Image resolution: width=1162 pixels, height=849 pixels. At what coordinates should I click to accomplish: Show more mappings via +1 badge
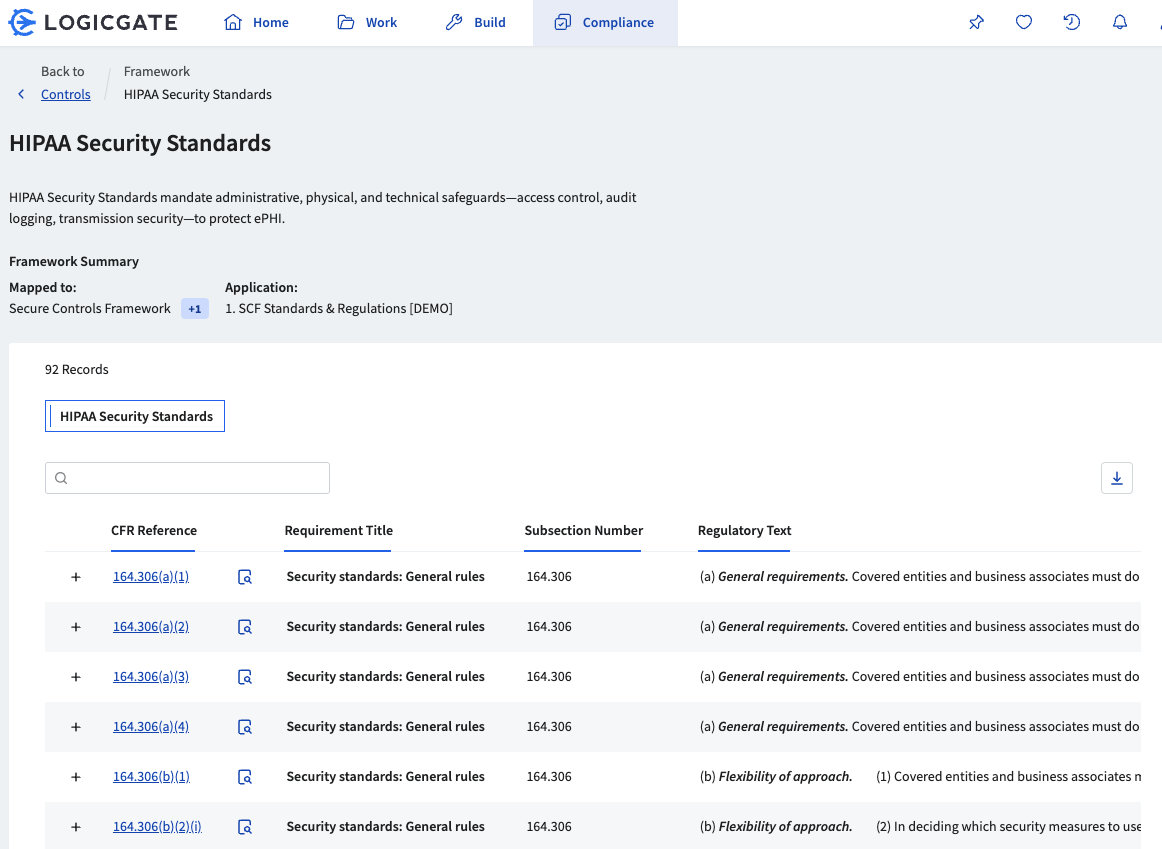coord(195,309)
